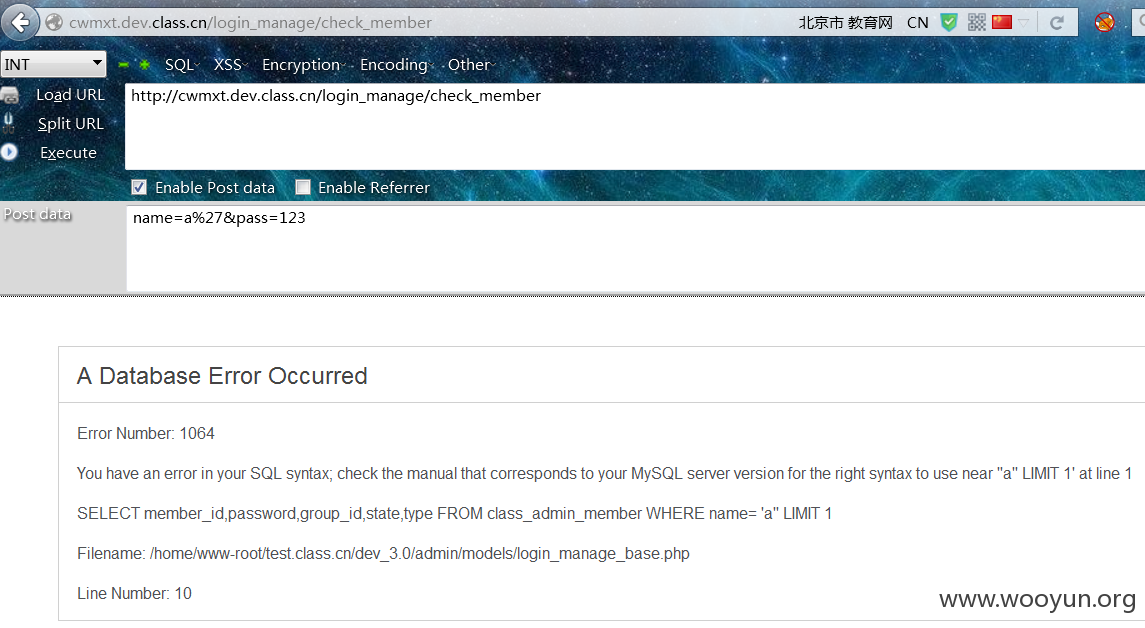
Task: Click the SELECT member_id query line
Action: pyautogui.click(x=454, y=513)
